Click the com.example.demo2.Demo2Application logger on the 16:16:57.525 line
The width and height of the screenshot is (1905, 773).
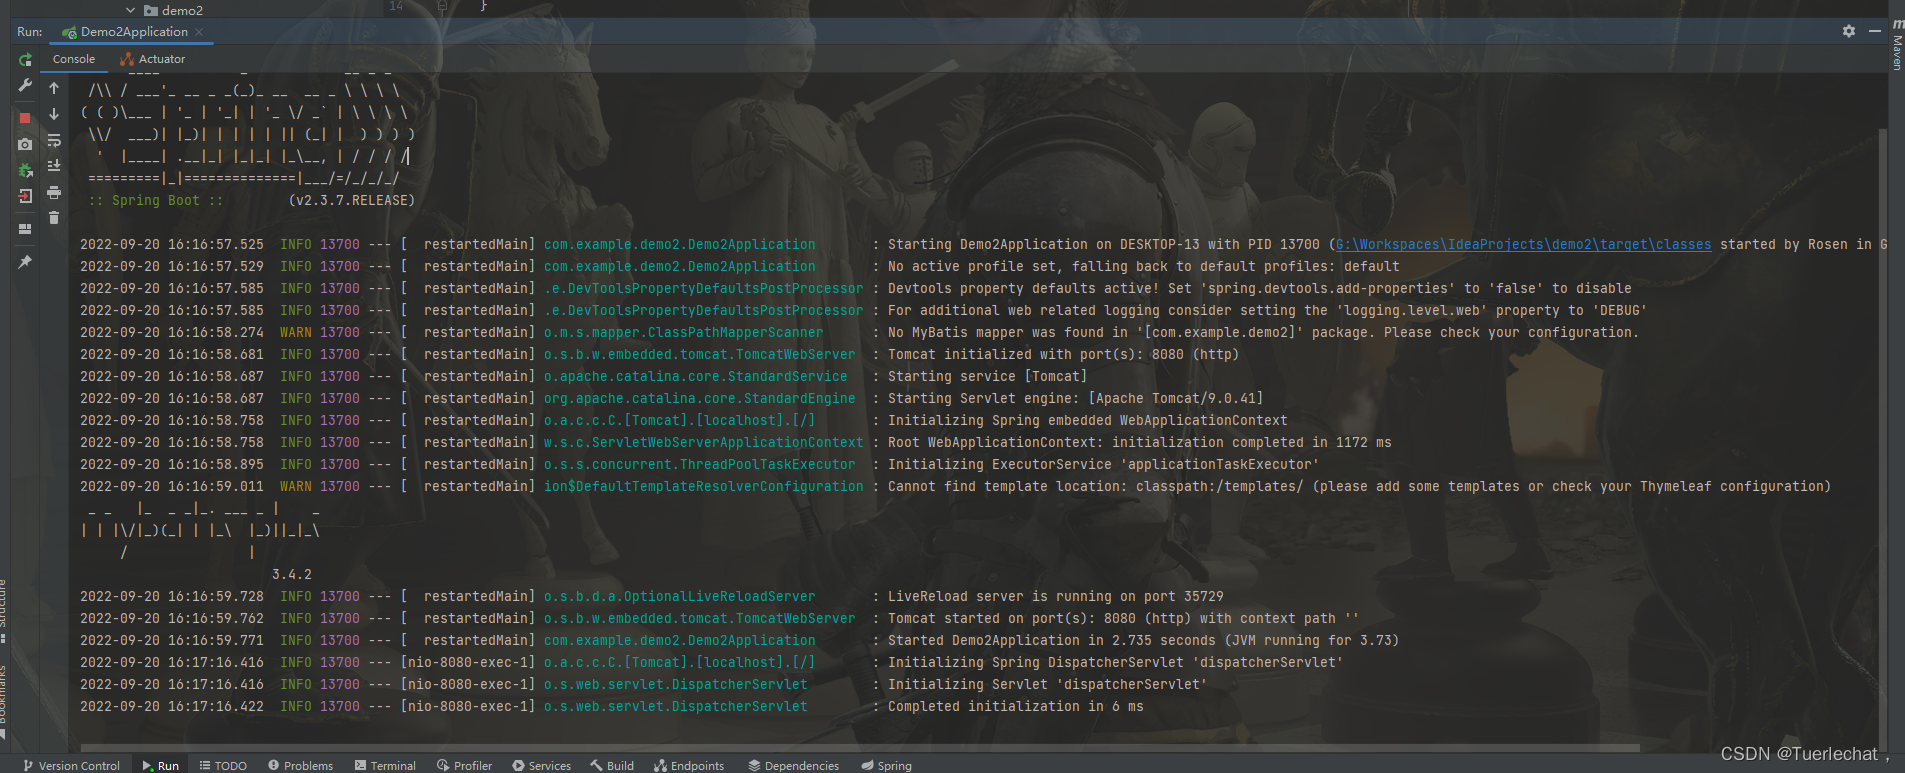point(680,244)
